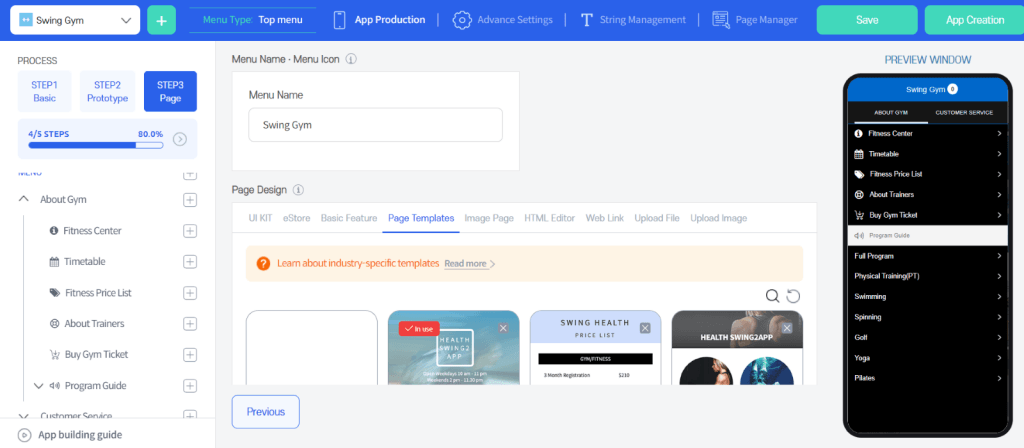
Task: Collapse the About Gym menu group
Action: tap(24, 199)
